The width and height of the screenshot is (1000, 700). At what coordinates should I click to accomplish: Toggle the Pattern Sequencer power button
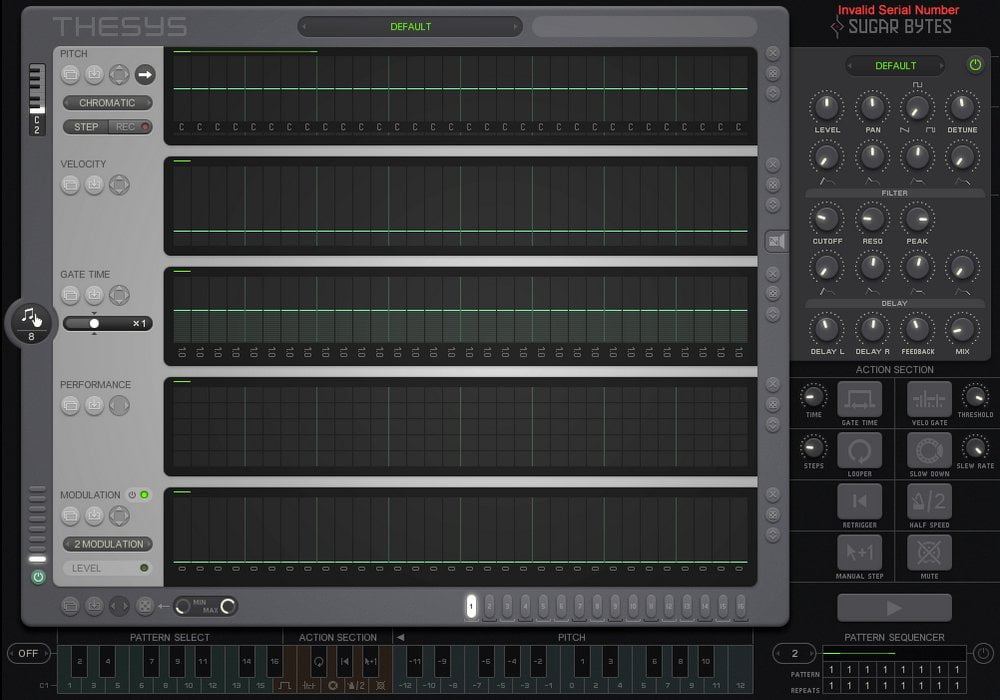[x=983, y=653]
